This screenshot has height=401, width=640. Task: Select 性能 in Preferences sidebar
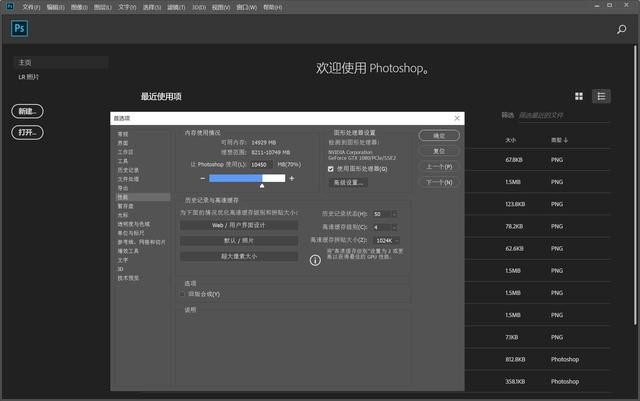(x=141, y=197)
